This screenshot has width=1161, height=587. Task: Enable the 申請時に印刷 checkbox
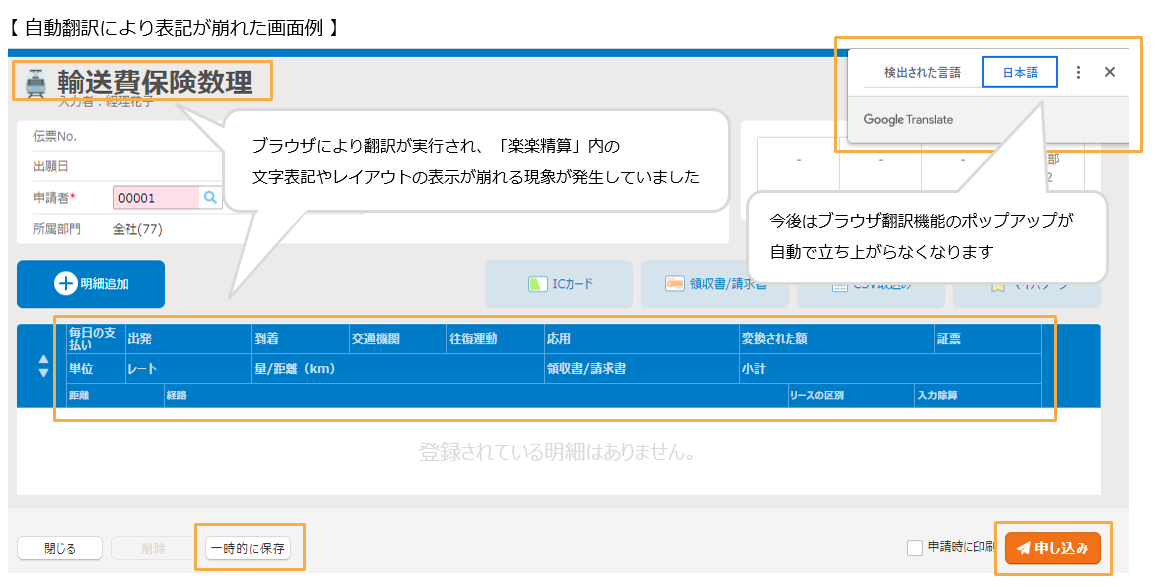914,547
